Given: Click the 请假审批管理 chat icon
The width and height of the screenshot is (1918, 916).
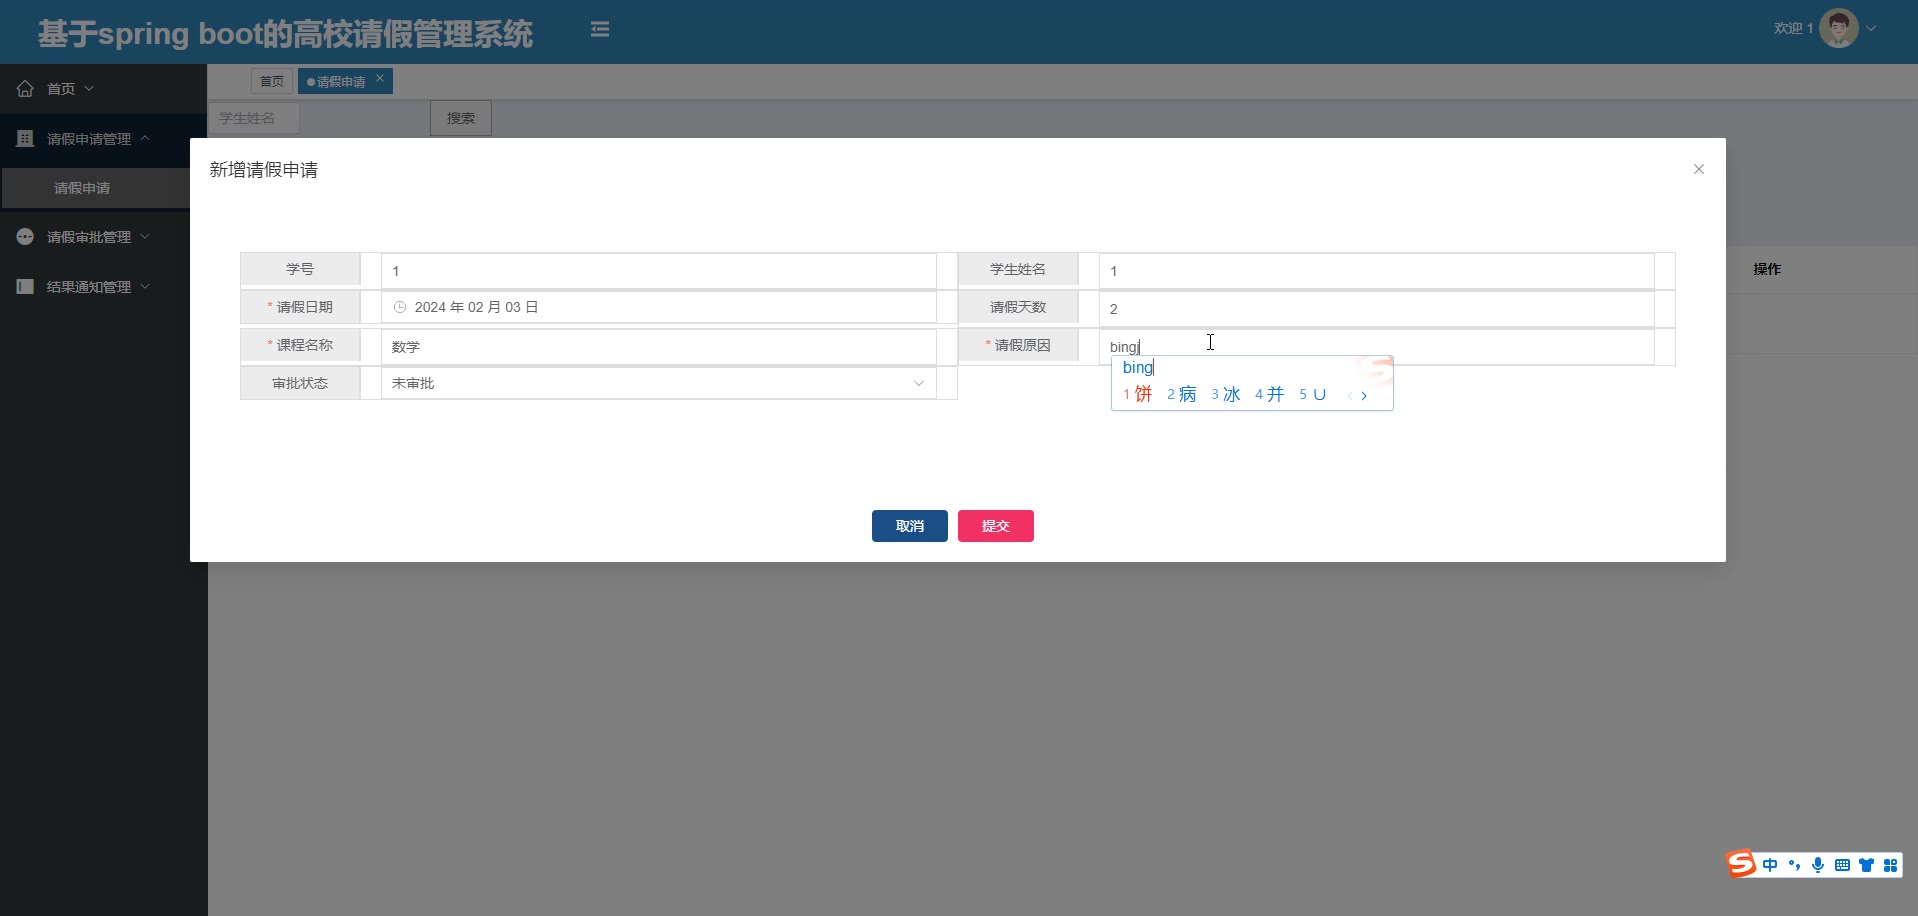Looking at the screenshot, I should coord(25,237).
